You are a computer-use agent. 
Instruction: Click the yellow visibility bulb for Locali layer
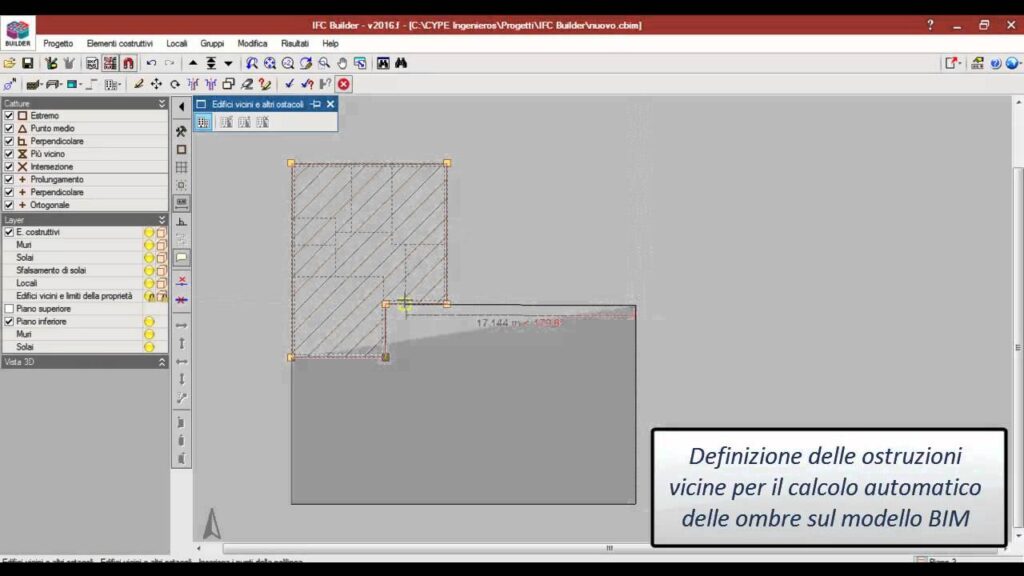(149, 283)
